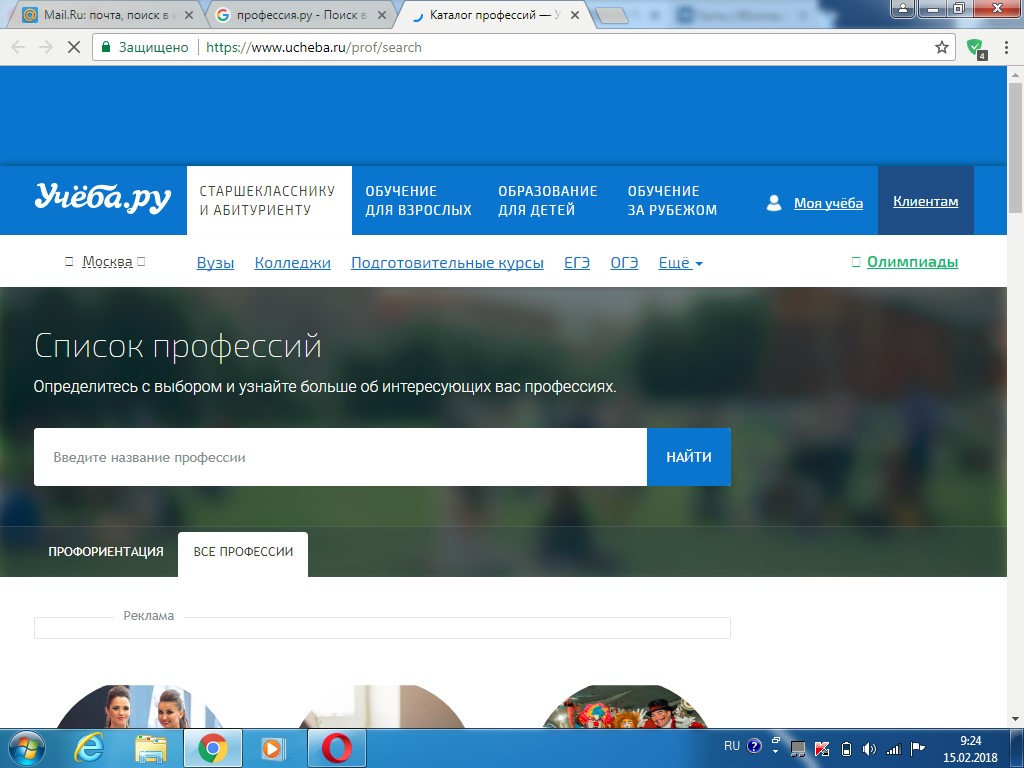Image resolution: width=1024 pixels, height=768 pixels.
Task: Open the ЕГЭ link
Action: click(x=577, y=263)
